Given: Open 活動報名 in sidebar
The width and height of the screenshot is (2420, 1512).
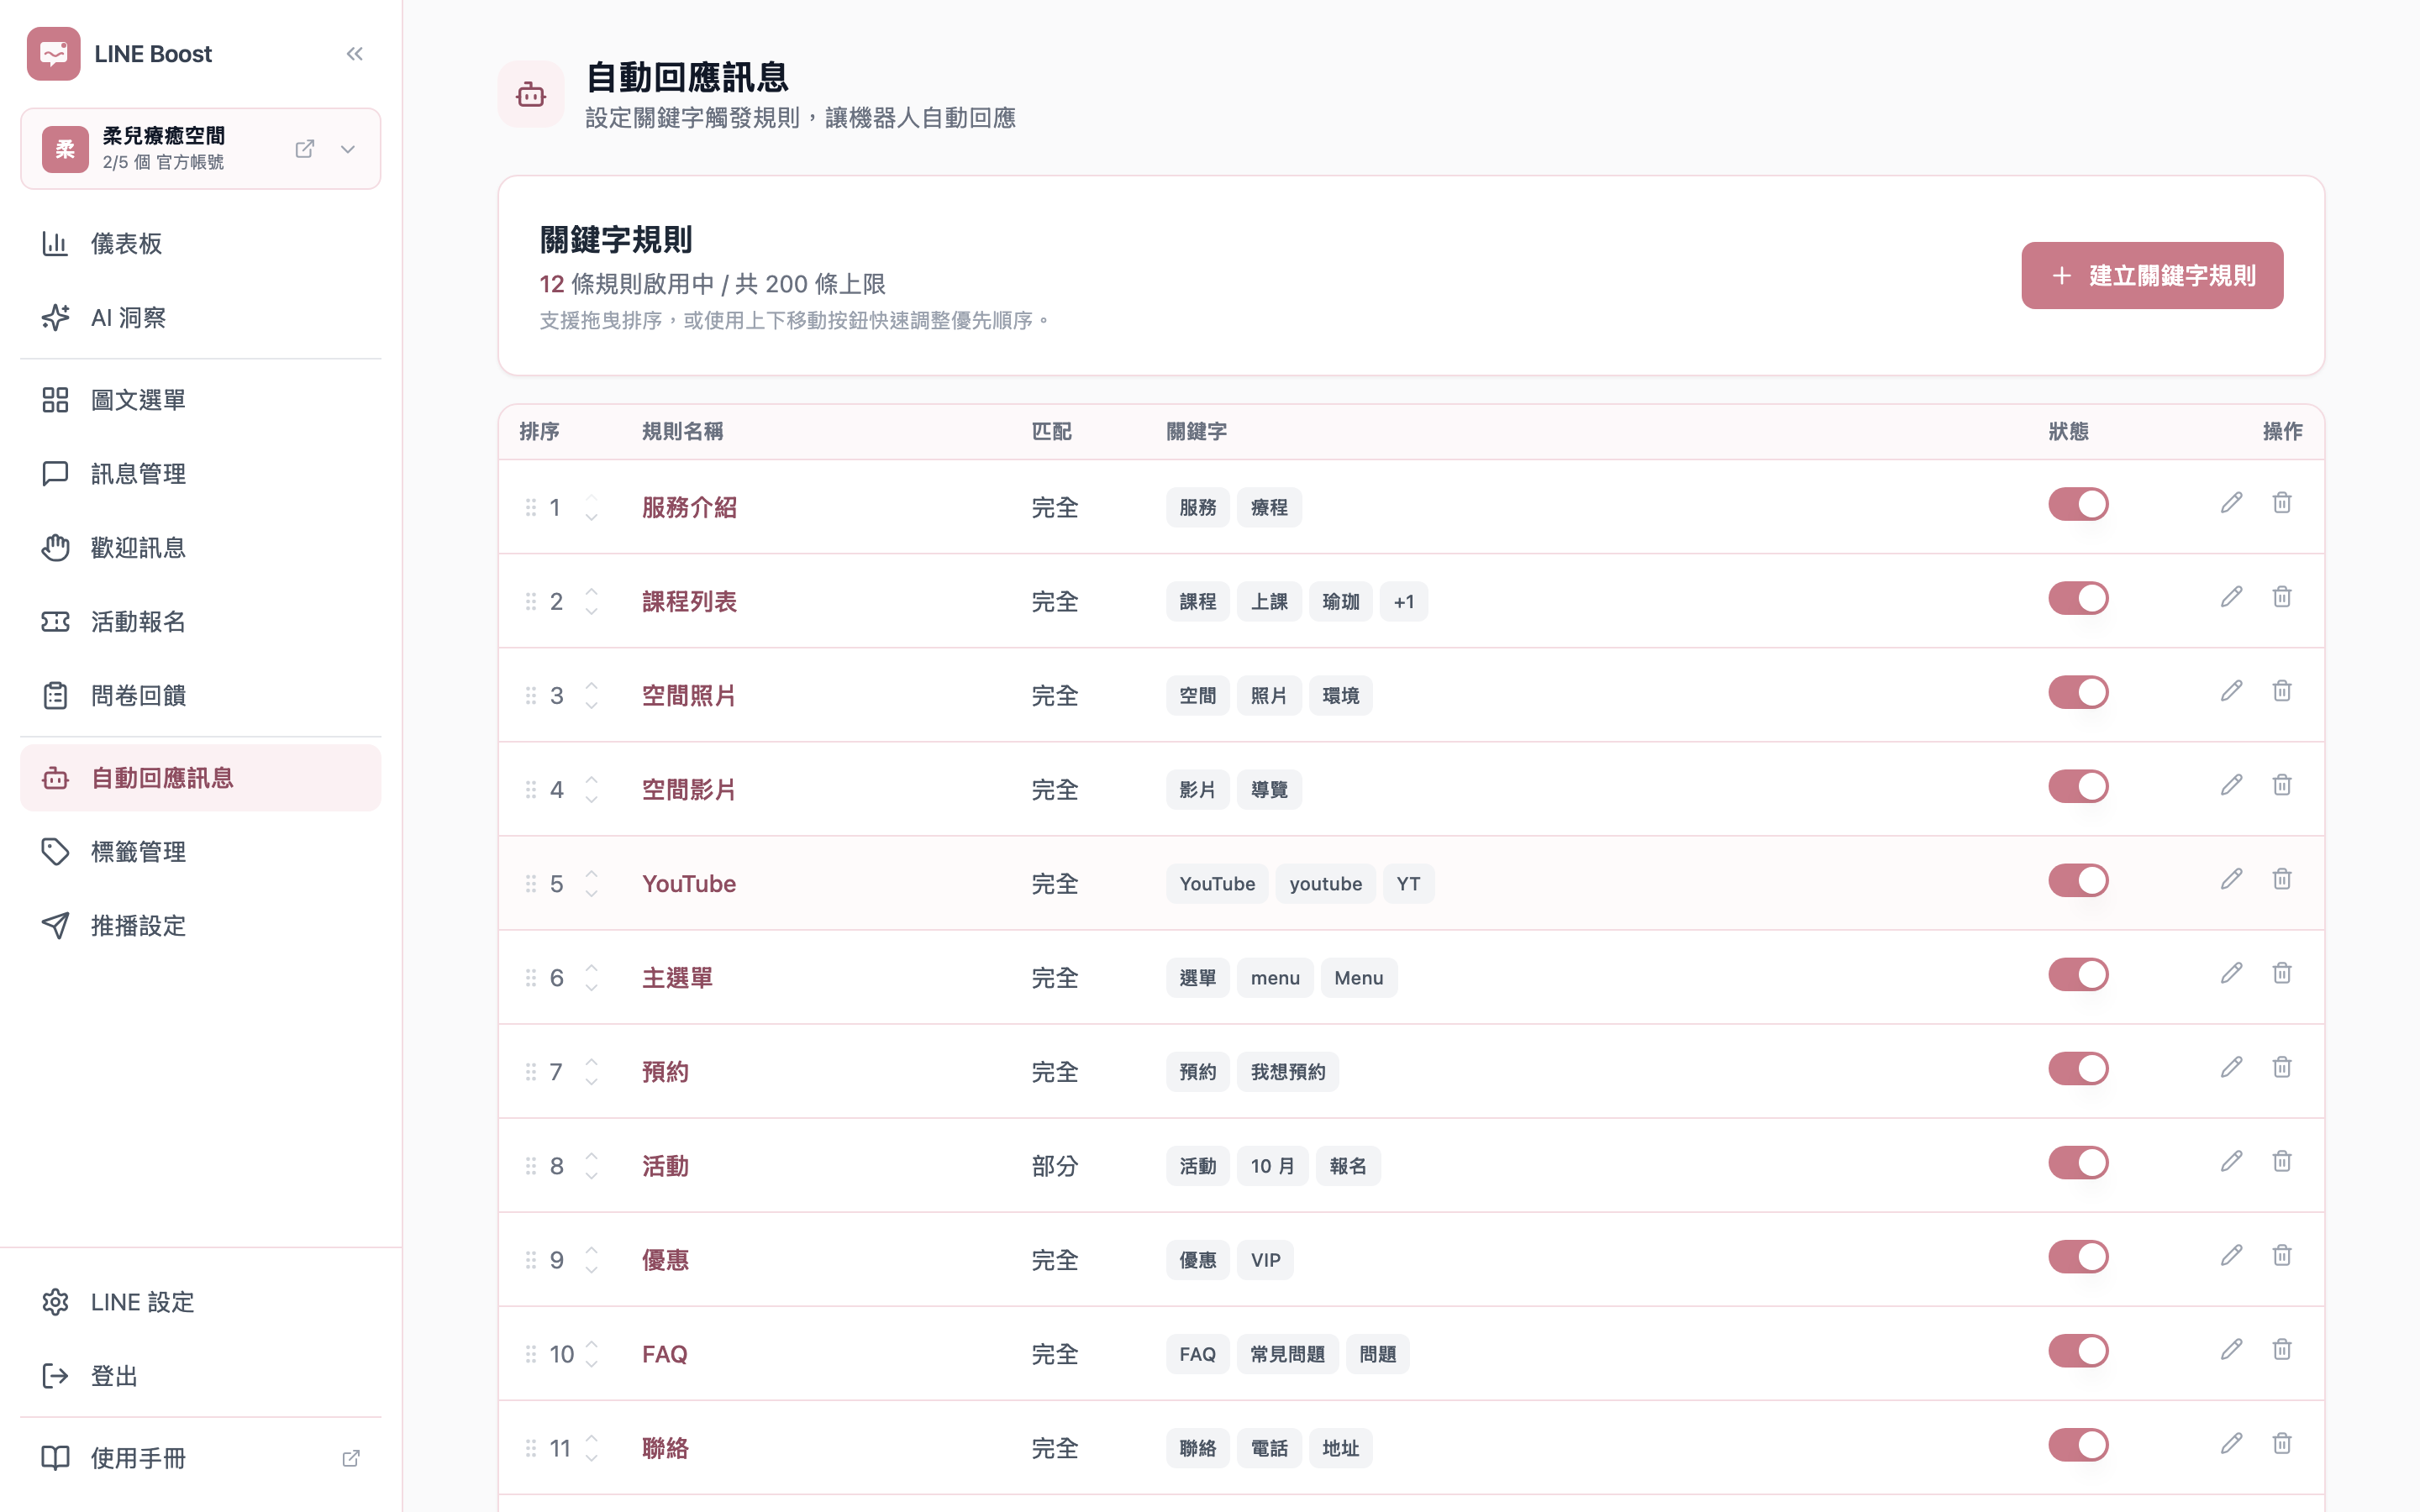Looking at the screenshot, I should 200,622.
